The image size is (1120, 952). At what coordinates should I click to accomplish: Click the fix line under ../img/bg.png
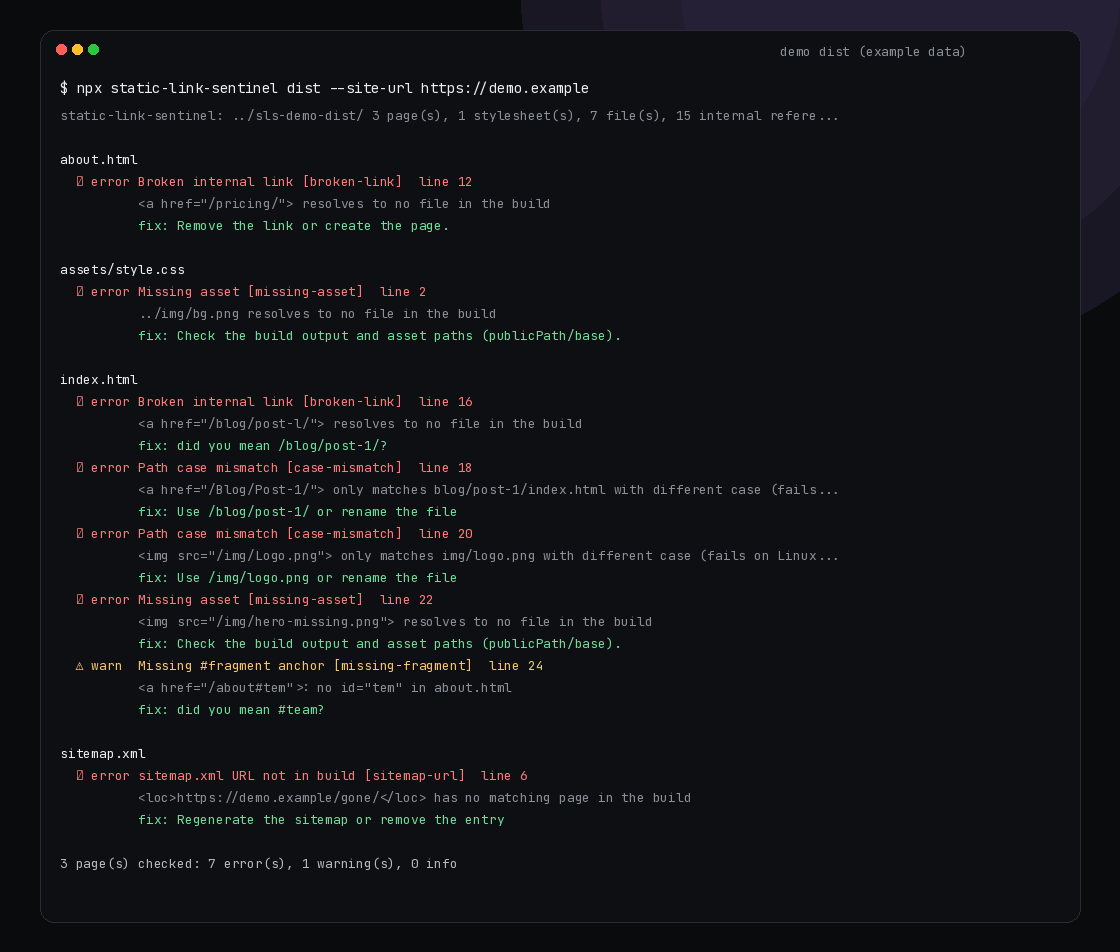click(379, 336)
